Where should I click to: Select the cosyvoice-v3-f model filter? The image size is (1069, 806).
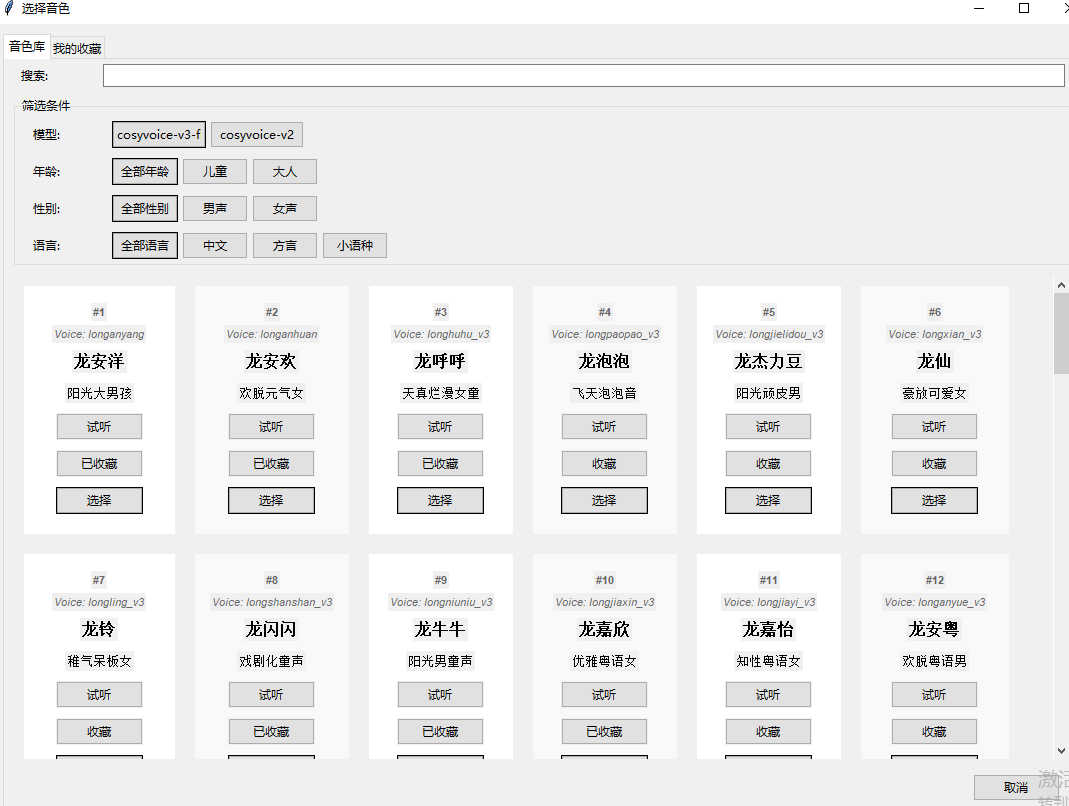pos(159,135)
